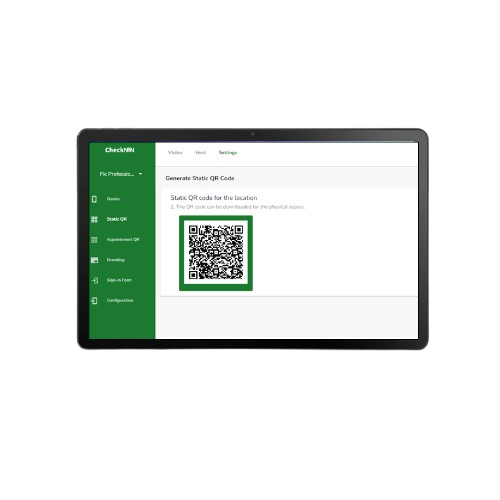Click the static QR code image
Viewport: 500px width, 500px height.
pos(216,253)
